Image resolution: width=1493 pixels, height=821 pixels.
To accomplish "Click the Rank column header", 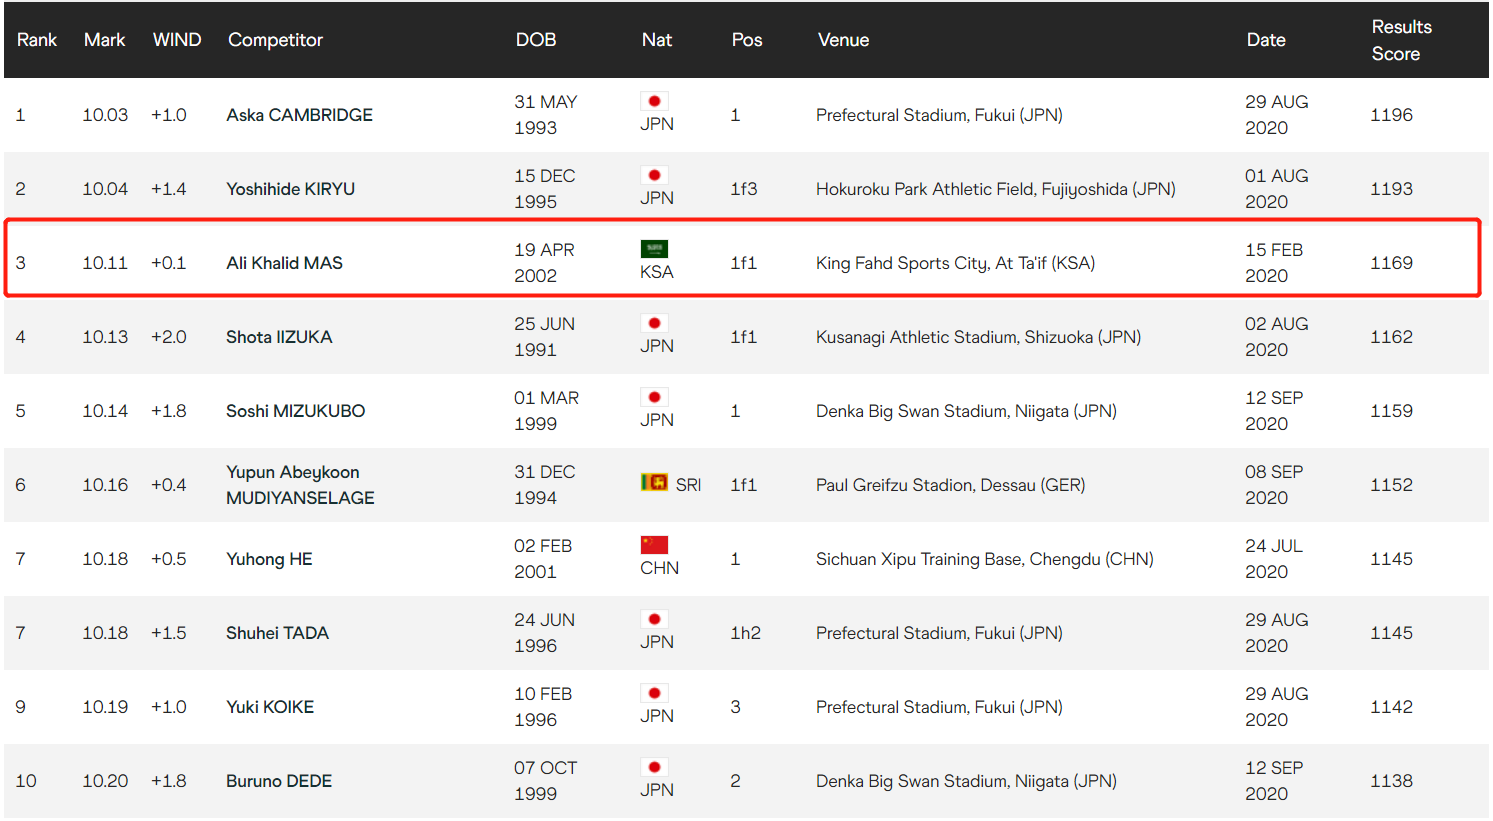I will [x=37, y=40].
